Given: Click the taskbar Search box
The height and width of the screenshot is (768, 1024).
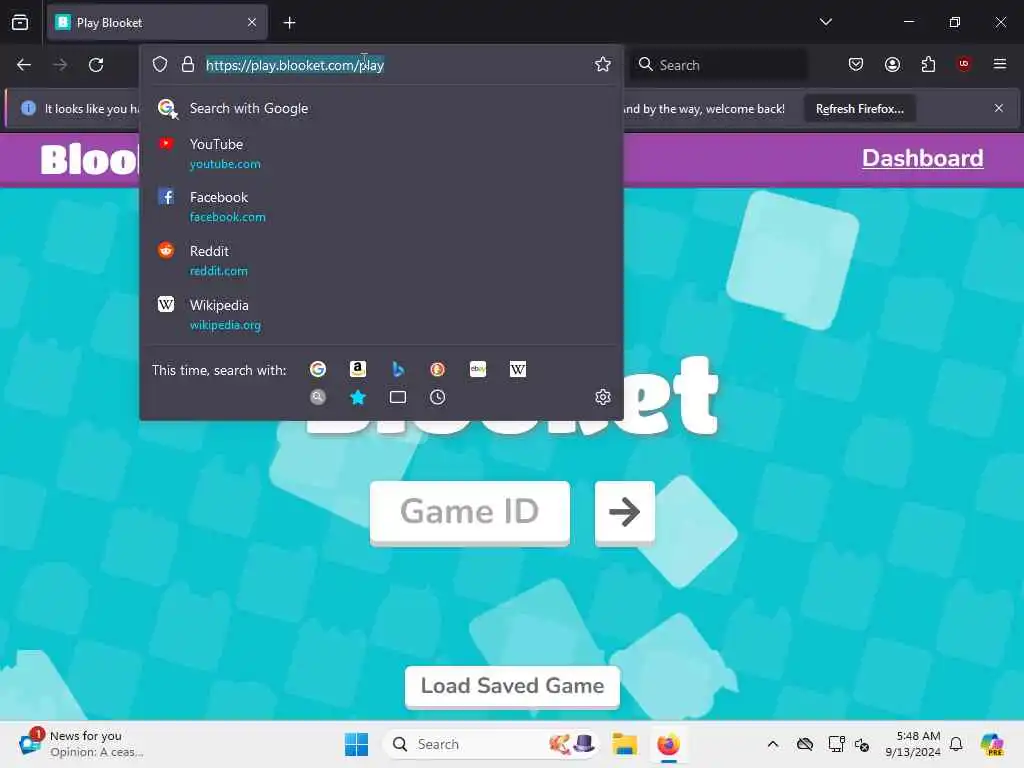Looking at the screenshot, I should (x=491, y=744).
